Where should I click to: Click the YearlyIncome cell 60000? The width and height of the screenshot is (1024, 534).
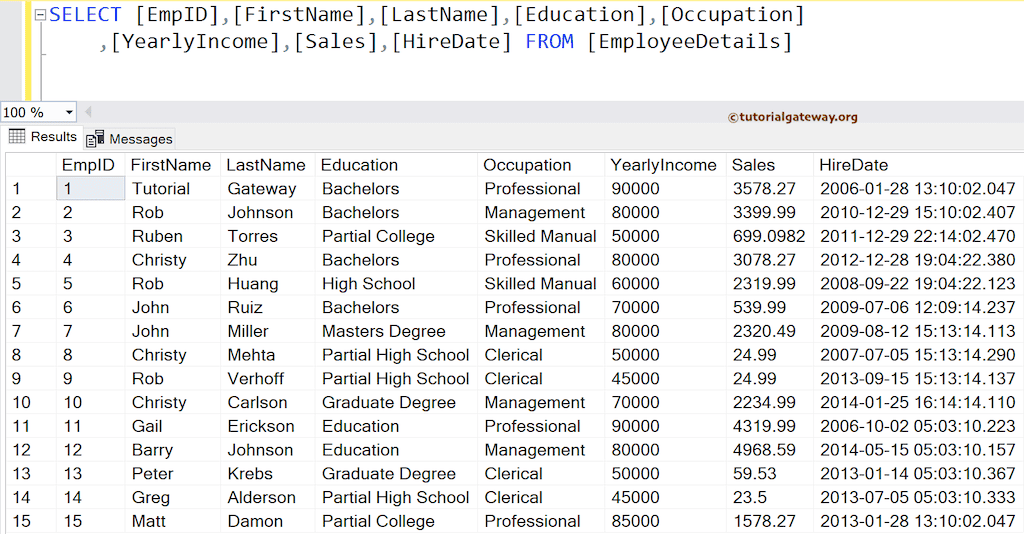(x=665, y=284)
